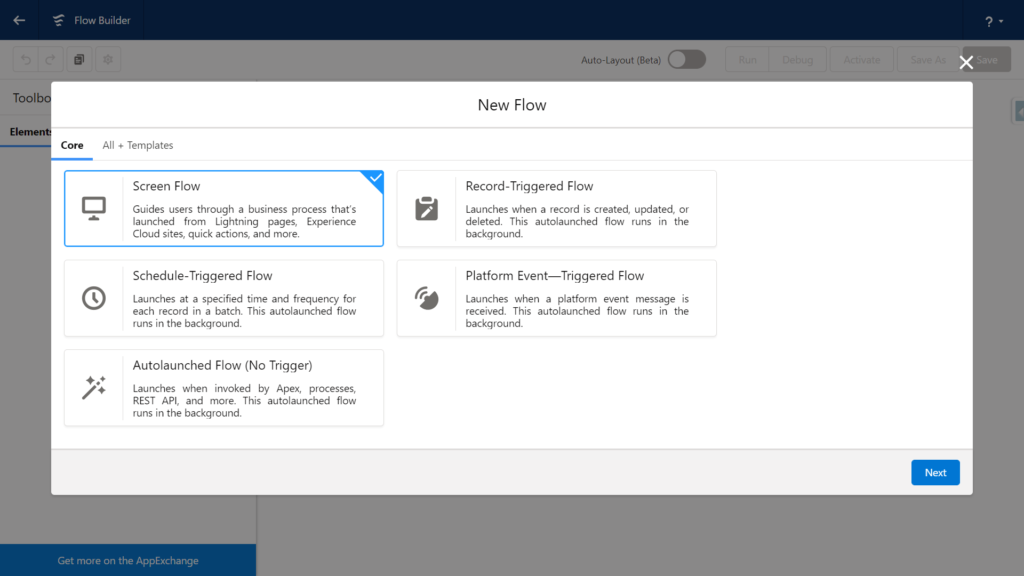
Task: Switch to the Core tab
Action: click(72, 145)
